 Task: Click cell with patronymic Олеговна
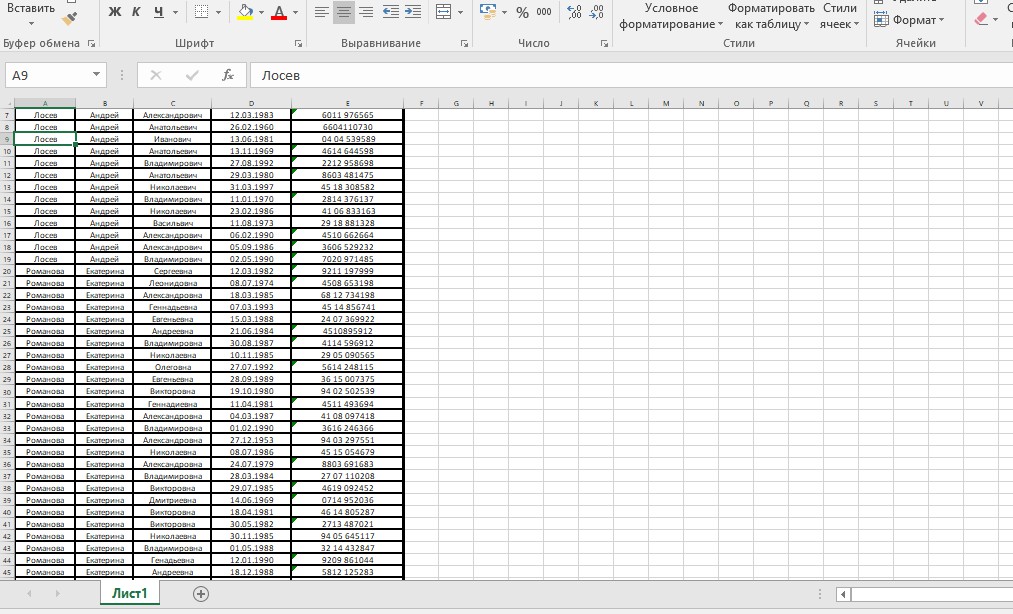(x=172, y=367)
